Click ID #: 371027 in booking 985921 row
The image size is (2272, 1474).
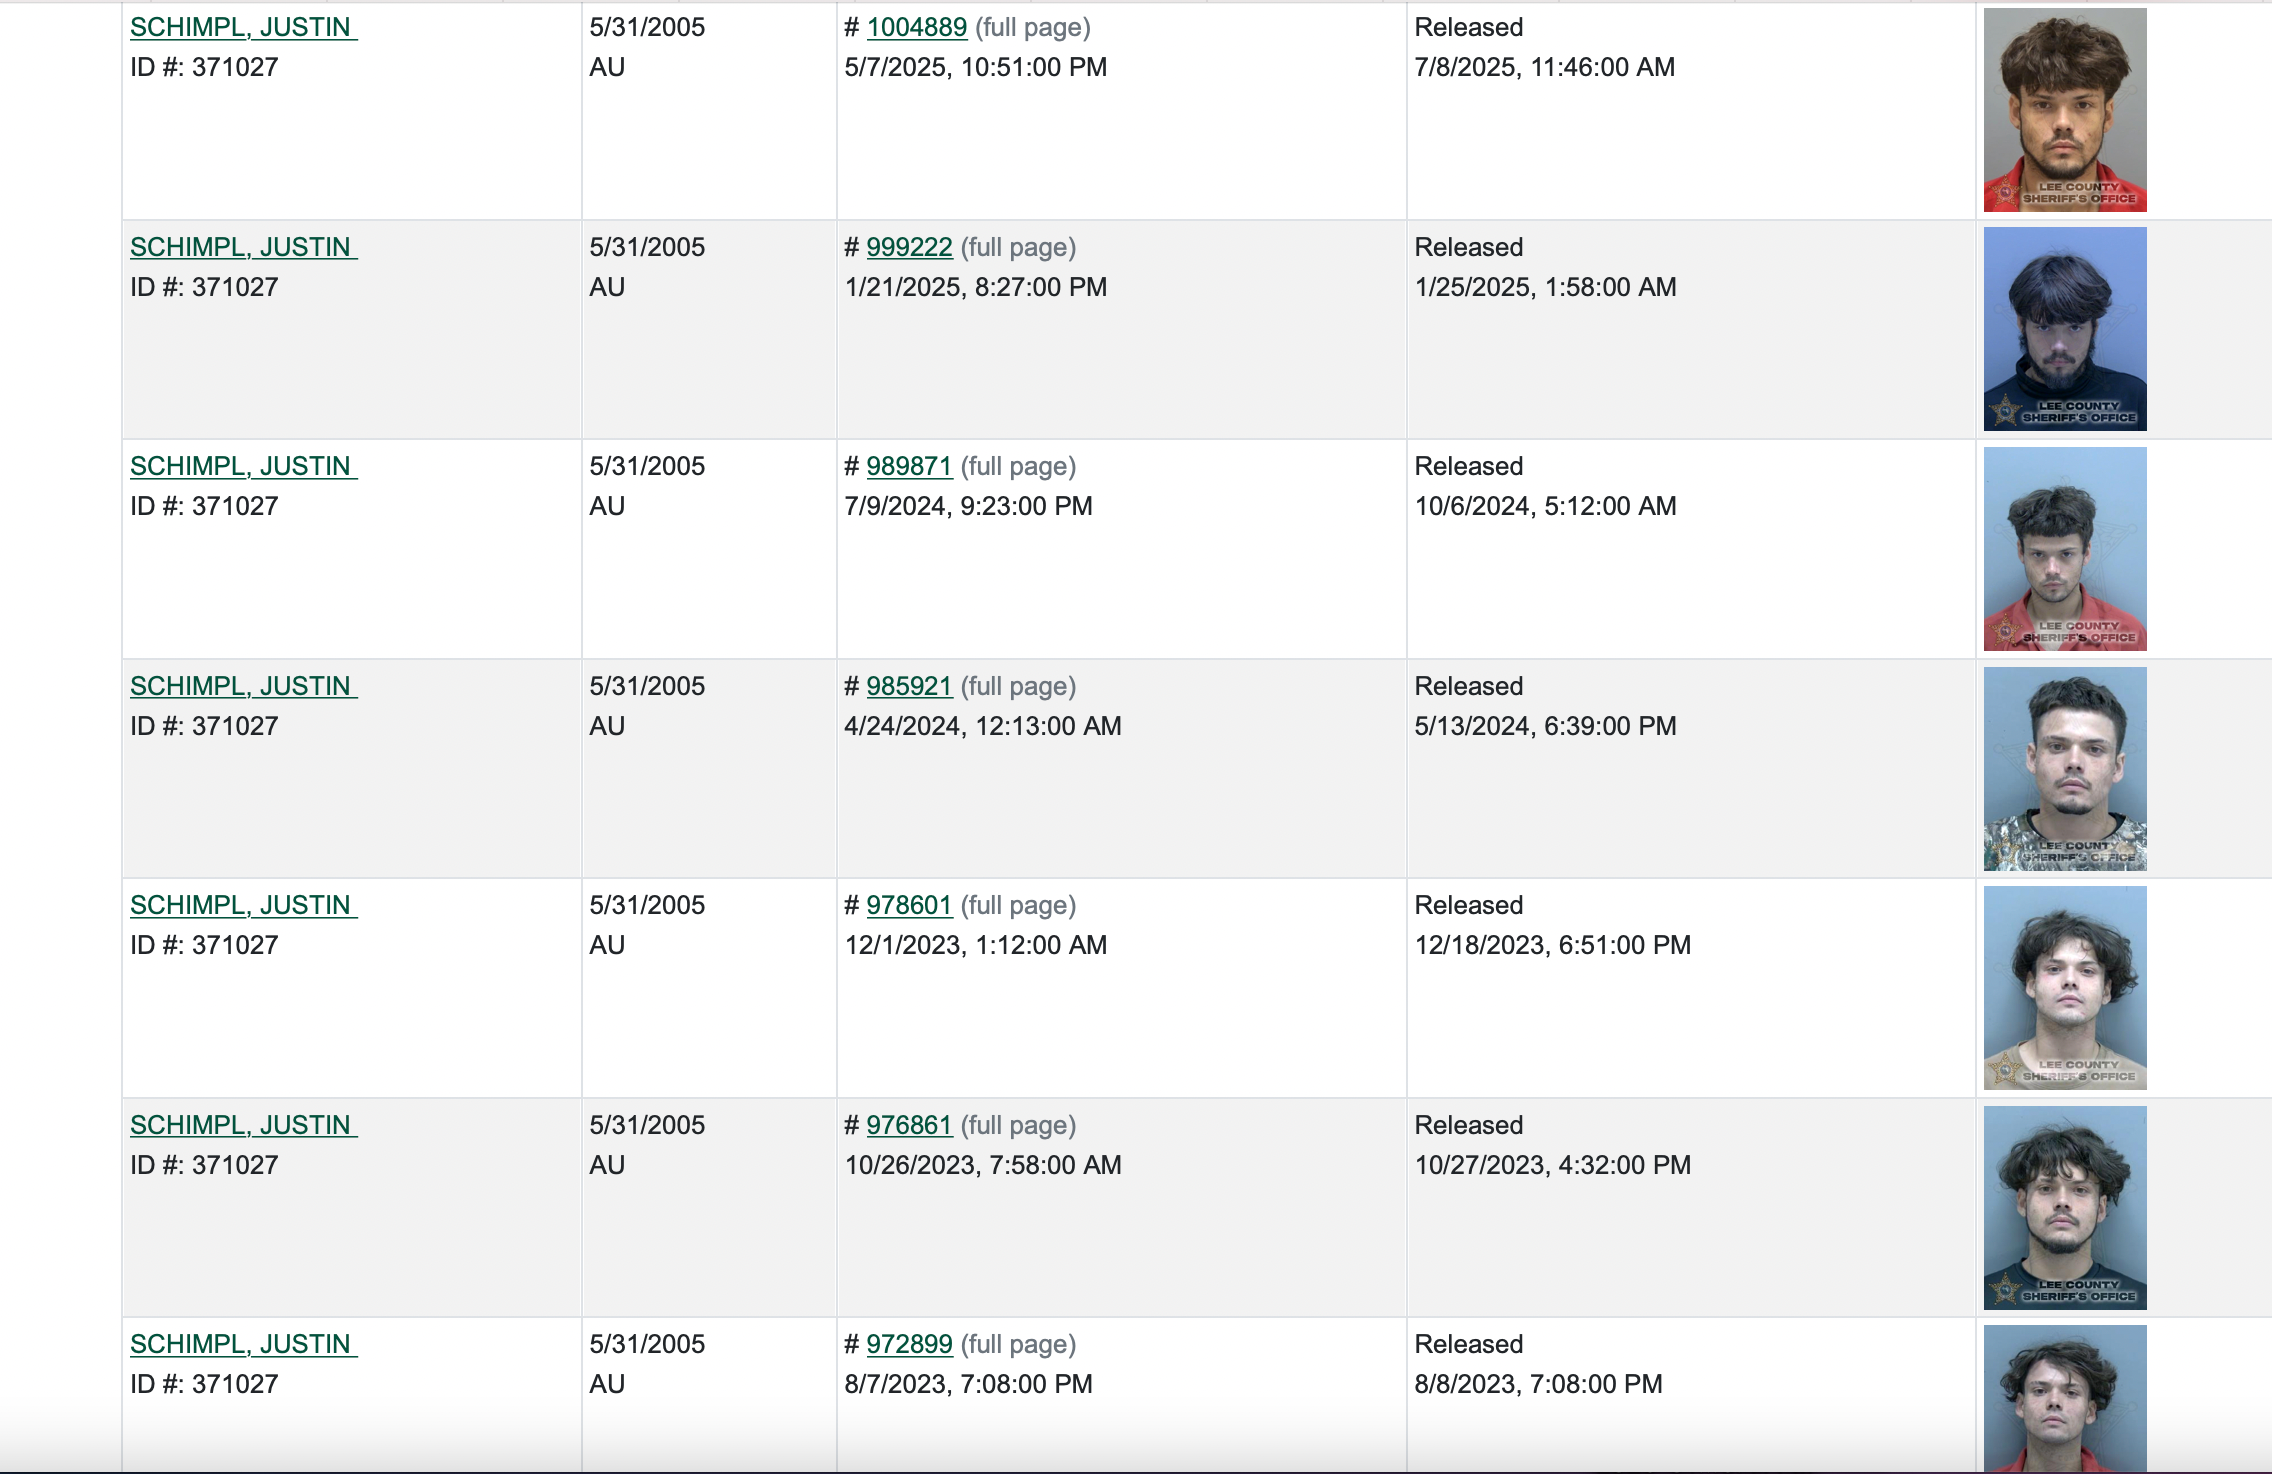pos(204,726)
